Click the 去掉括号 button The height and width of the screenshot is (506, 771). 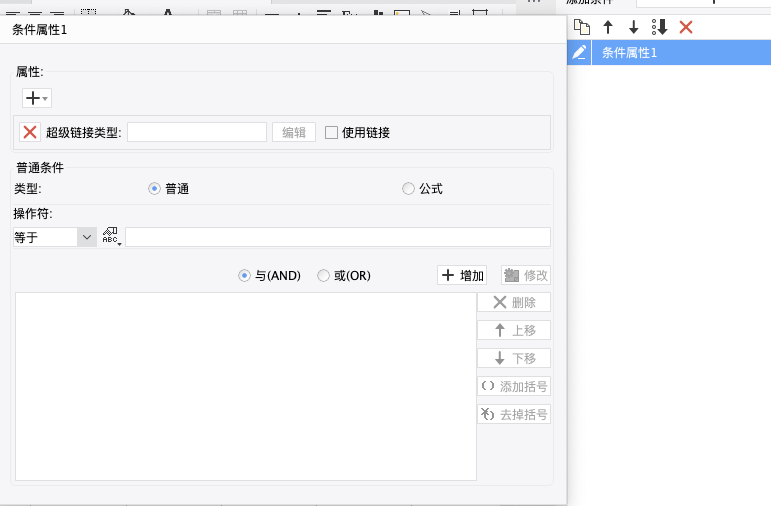click(514, 414)
